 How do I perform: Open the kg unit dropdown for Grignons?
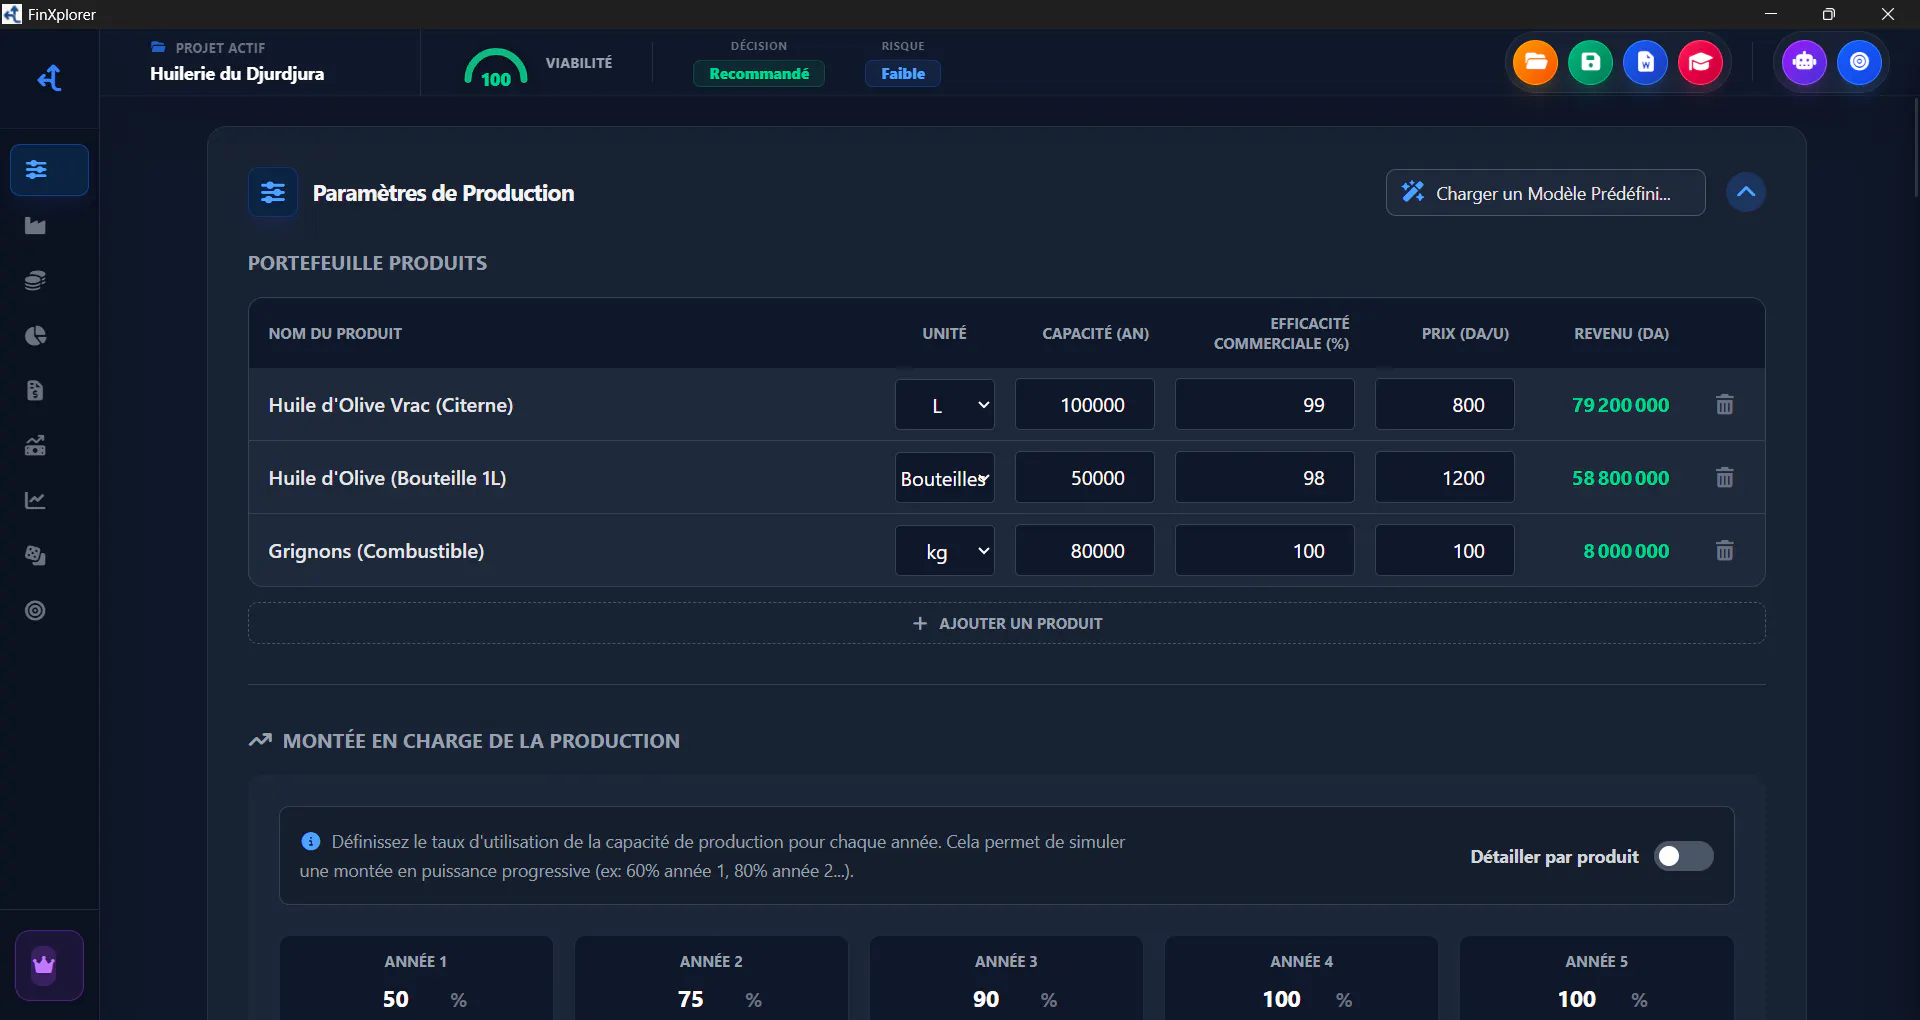point(945,551)
